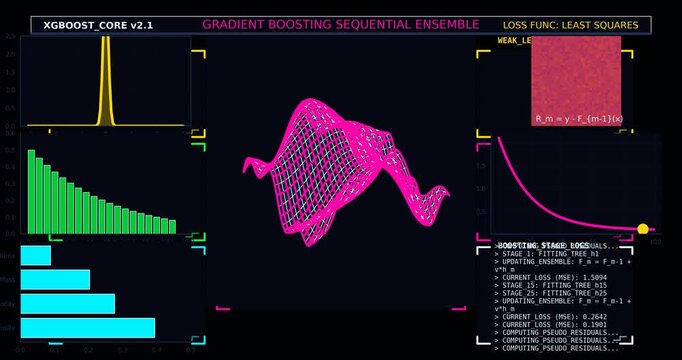Click the 0.4 tick on cyan chart axis
This screenshot has width=682, height=360.
[156, 349]
